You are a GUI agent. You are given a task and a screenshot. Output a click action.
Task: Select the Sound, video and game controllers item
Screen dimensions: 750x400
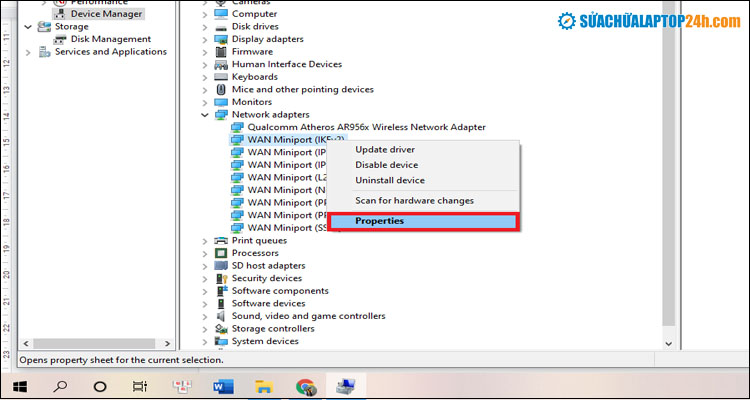coord(307,316)
